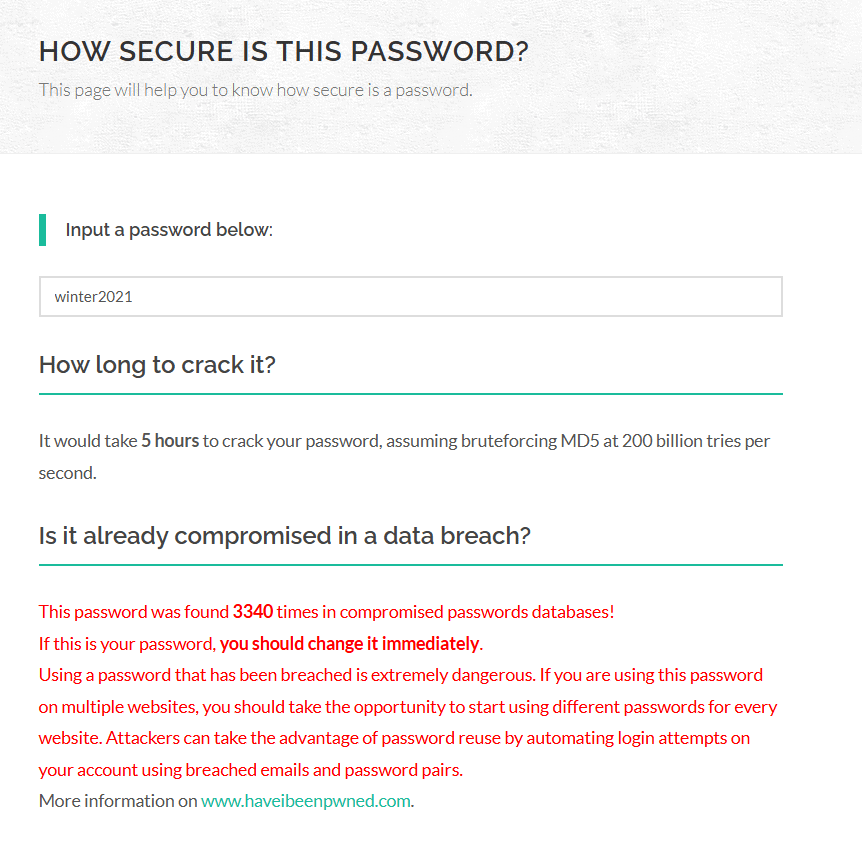862x842 pixels.
Task: Click the 'Input a password below:' label
Action: coord(169,230)
